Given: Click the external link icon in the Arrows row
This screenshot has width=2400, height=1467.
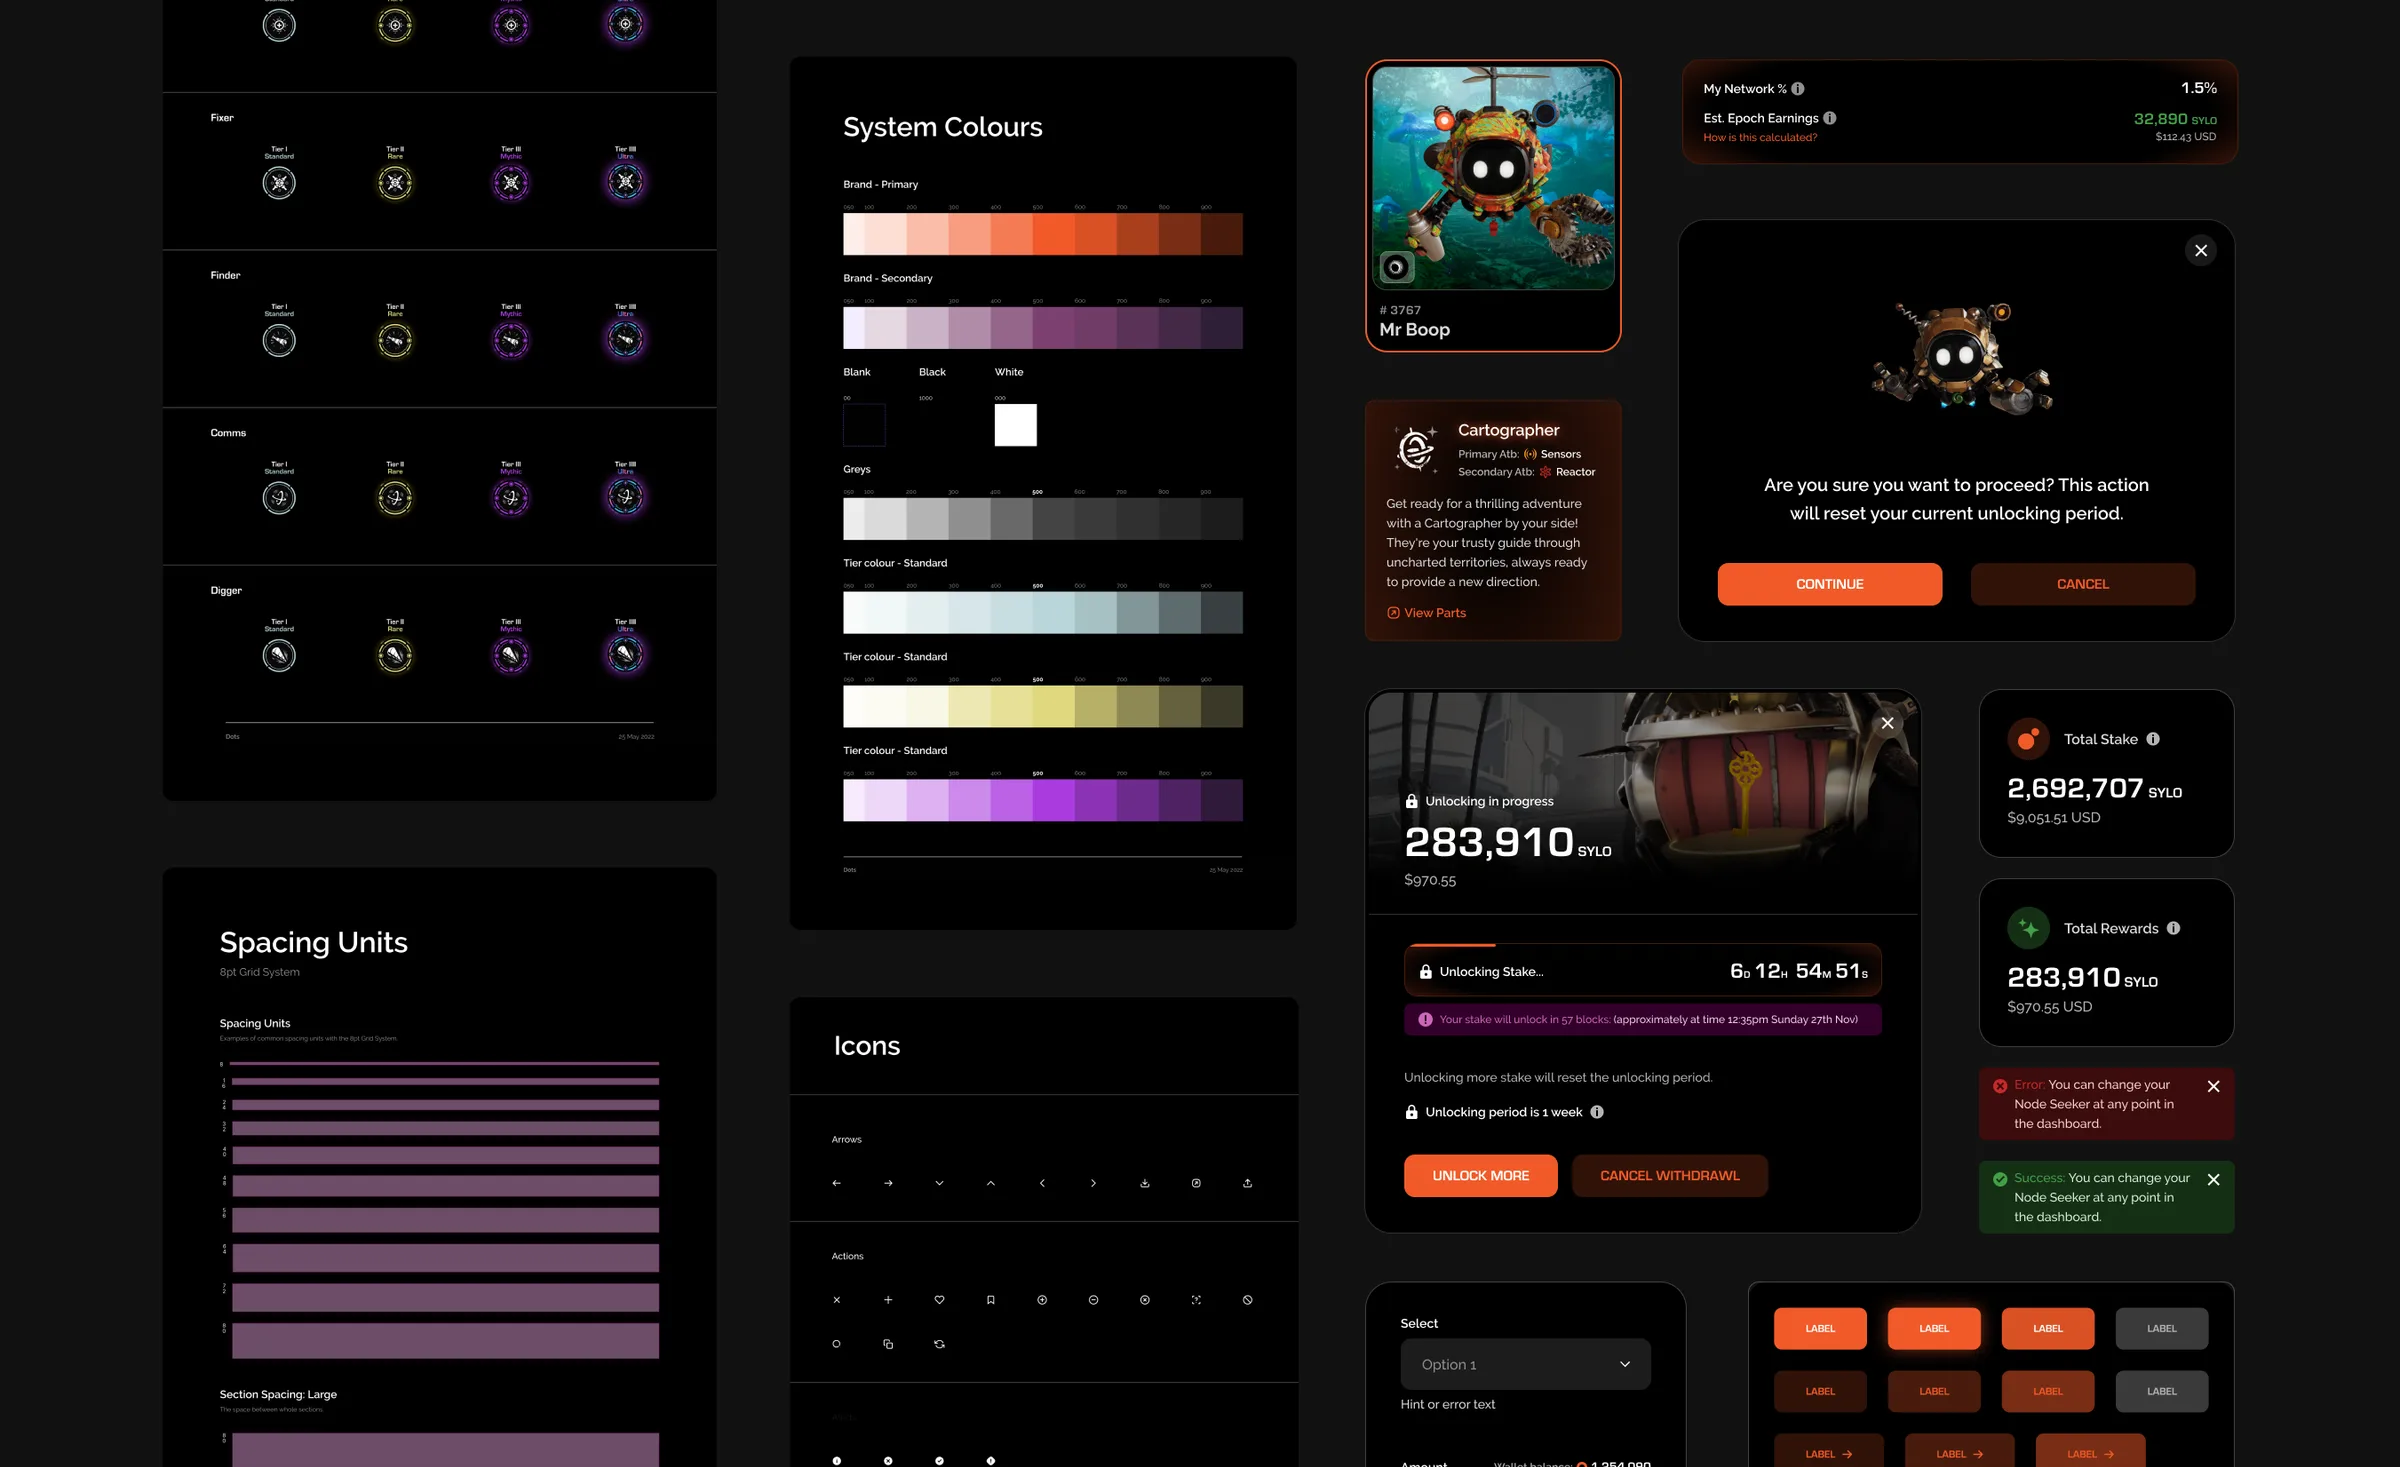Looking at the screenshot, I should (1196, 1183).
